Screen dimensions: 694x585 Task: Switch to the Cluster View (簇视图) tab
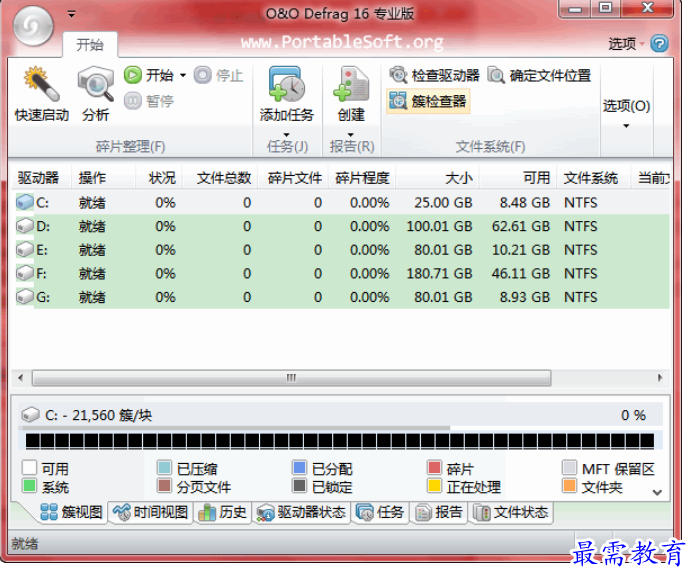(x=71, y=512)
